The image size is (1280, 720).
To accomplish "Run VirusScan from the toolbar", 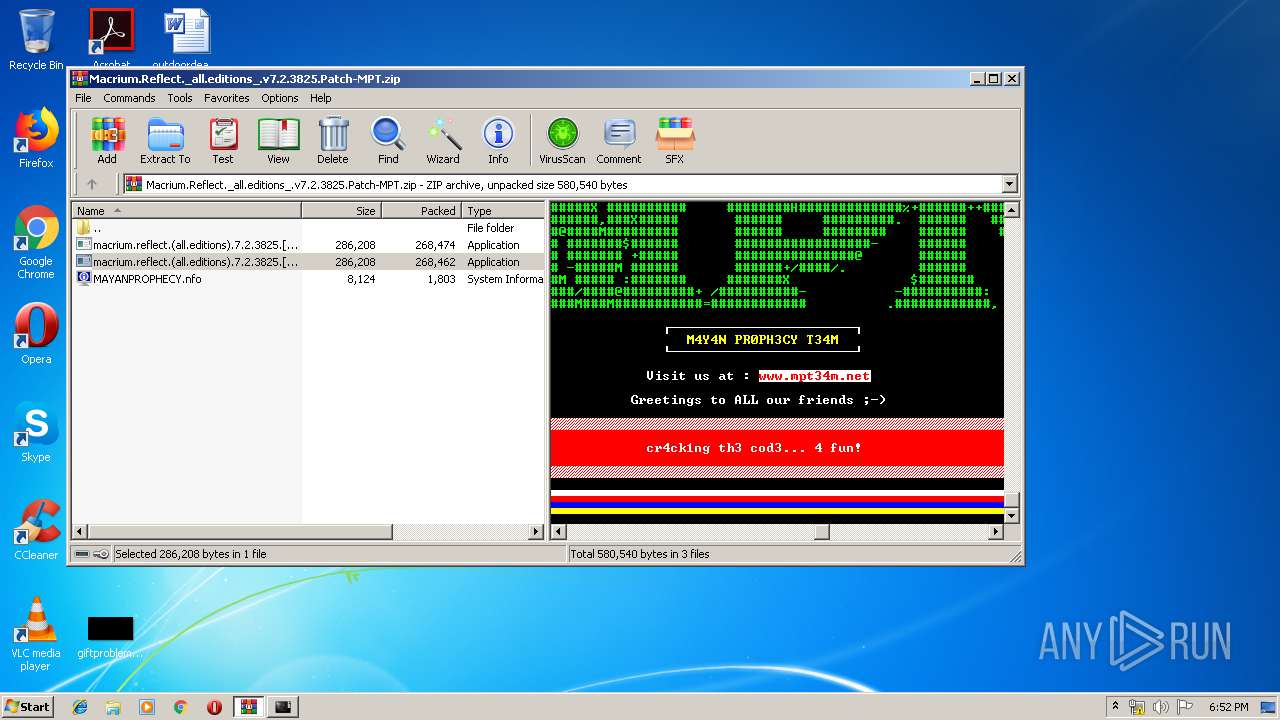I will 562,140.
